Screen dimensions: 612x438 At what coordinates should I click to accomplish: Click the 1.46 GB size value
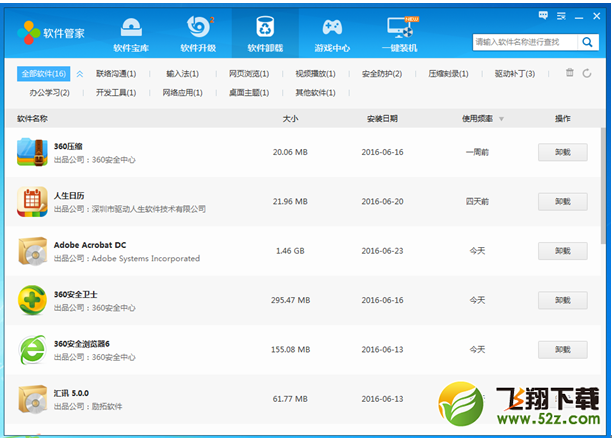tap(290, 251)
